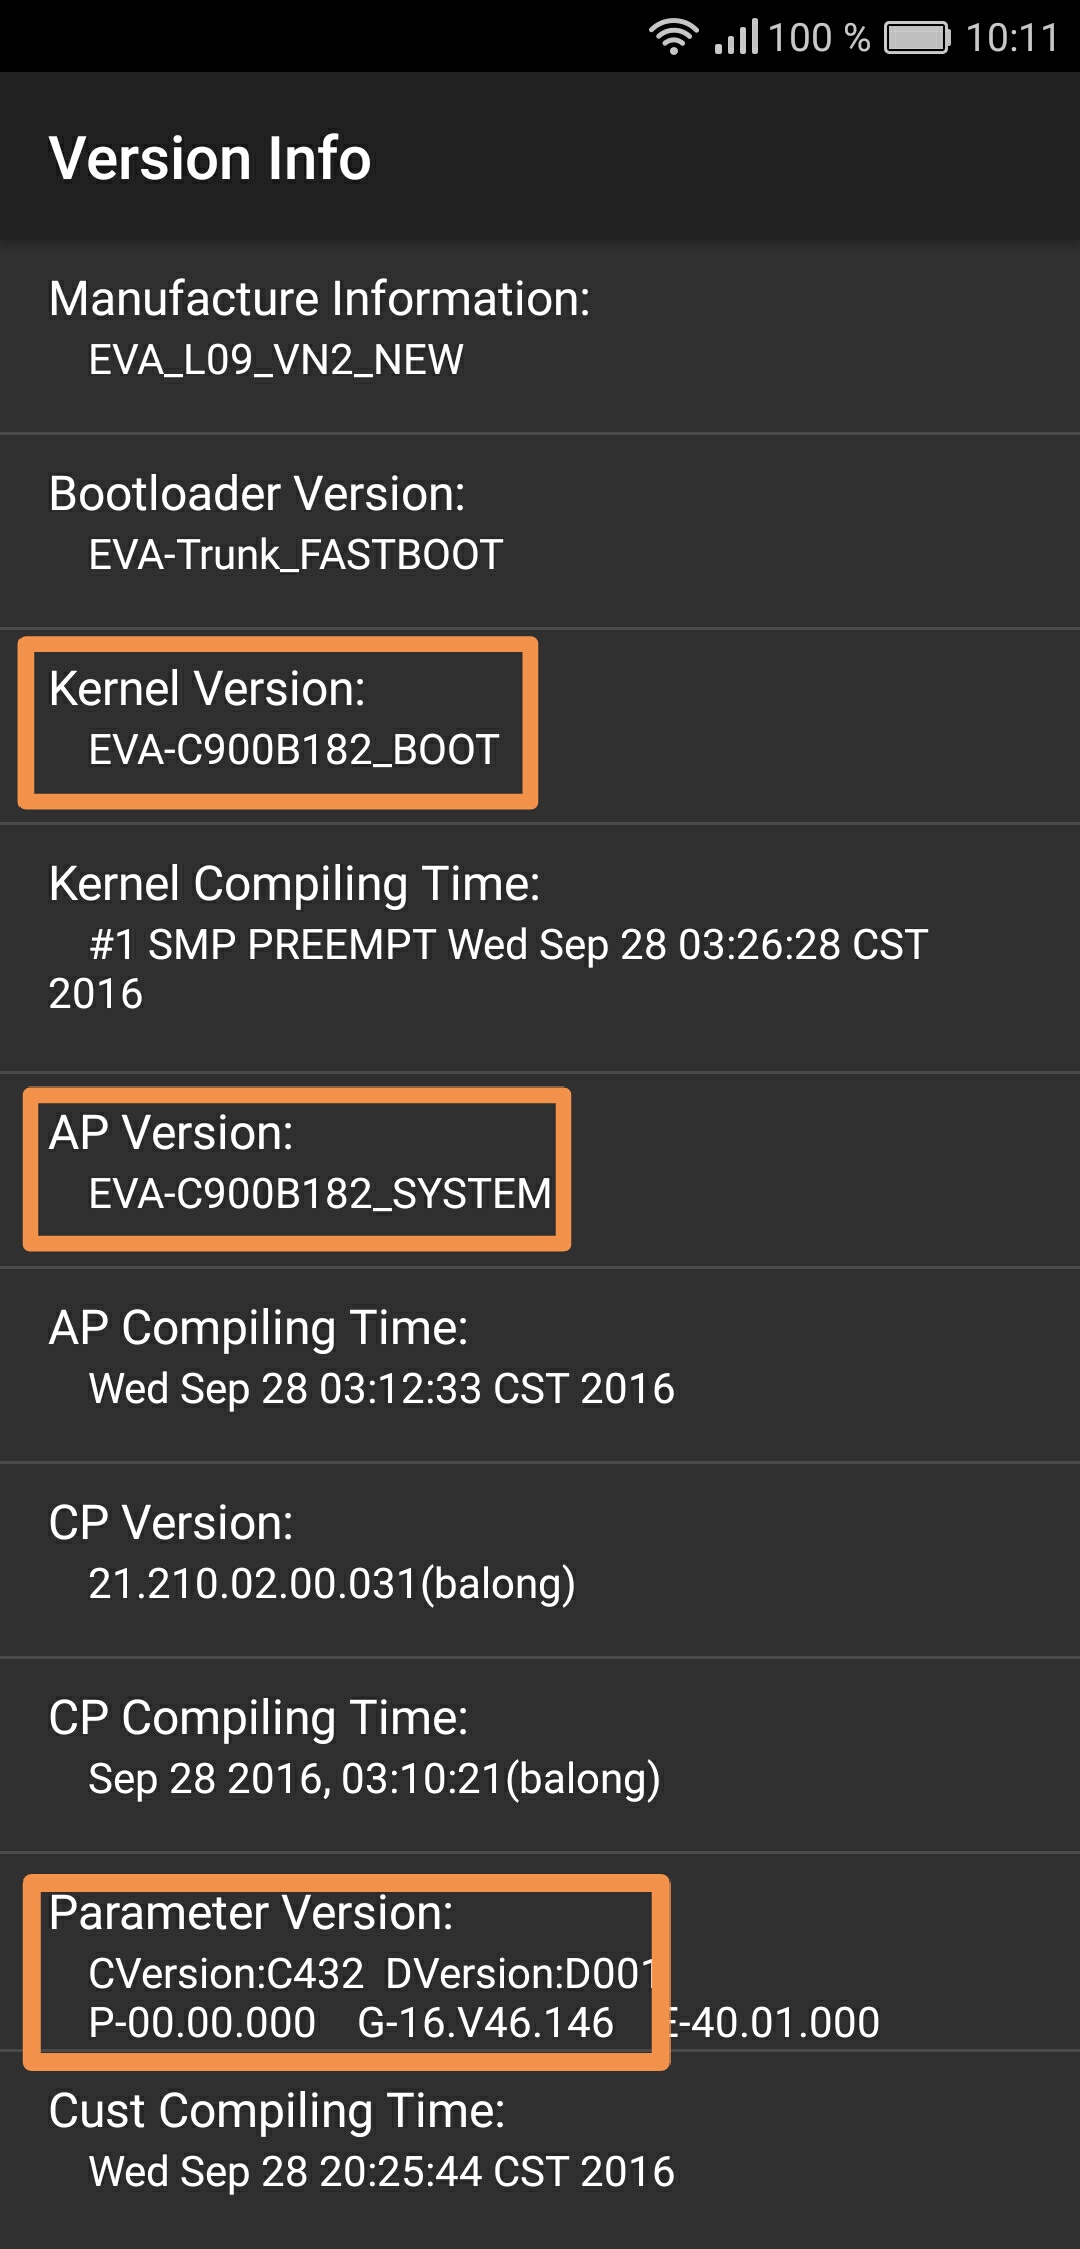Tap the battery icon in status bar
Screen dimensions: 1080x2249
tap(917, 38)
